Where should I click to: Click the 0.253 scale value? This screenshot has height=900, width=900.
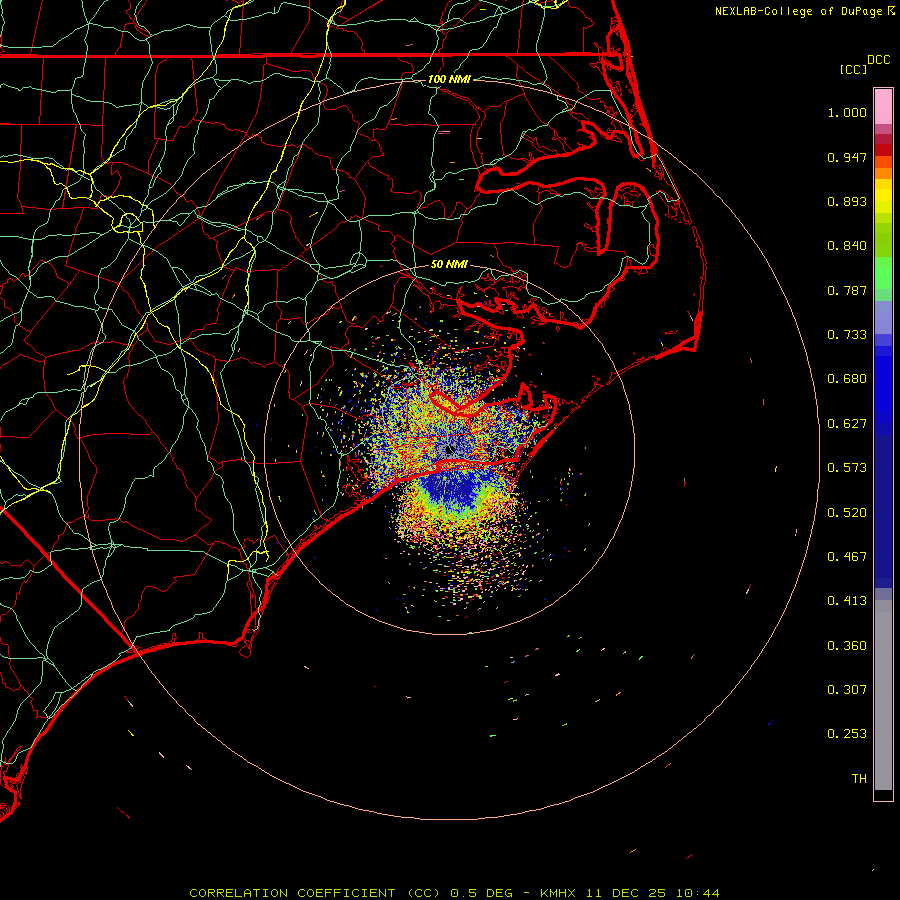[847, 734]
